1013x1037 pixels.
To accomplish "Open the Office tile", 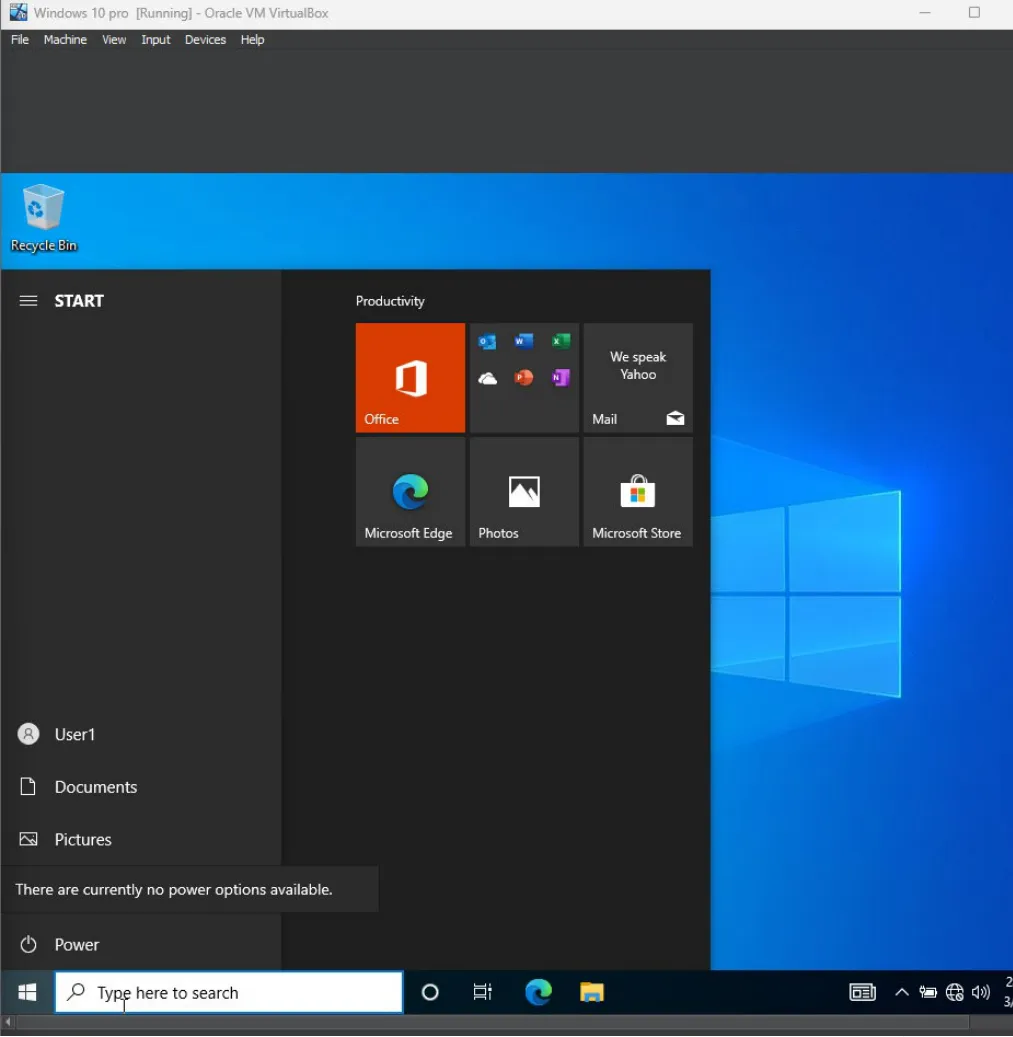I will point(410,378).
